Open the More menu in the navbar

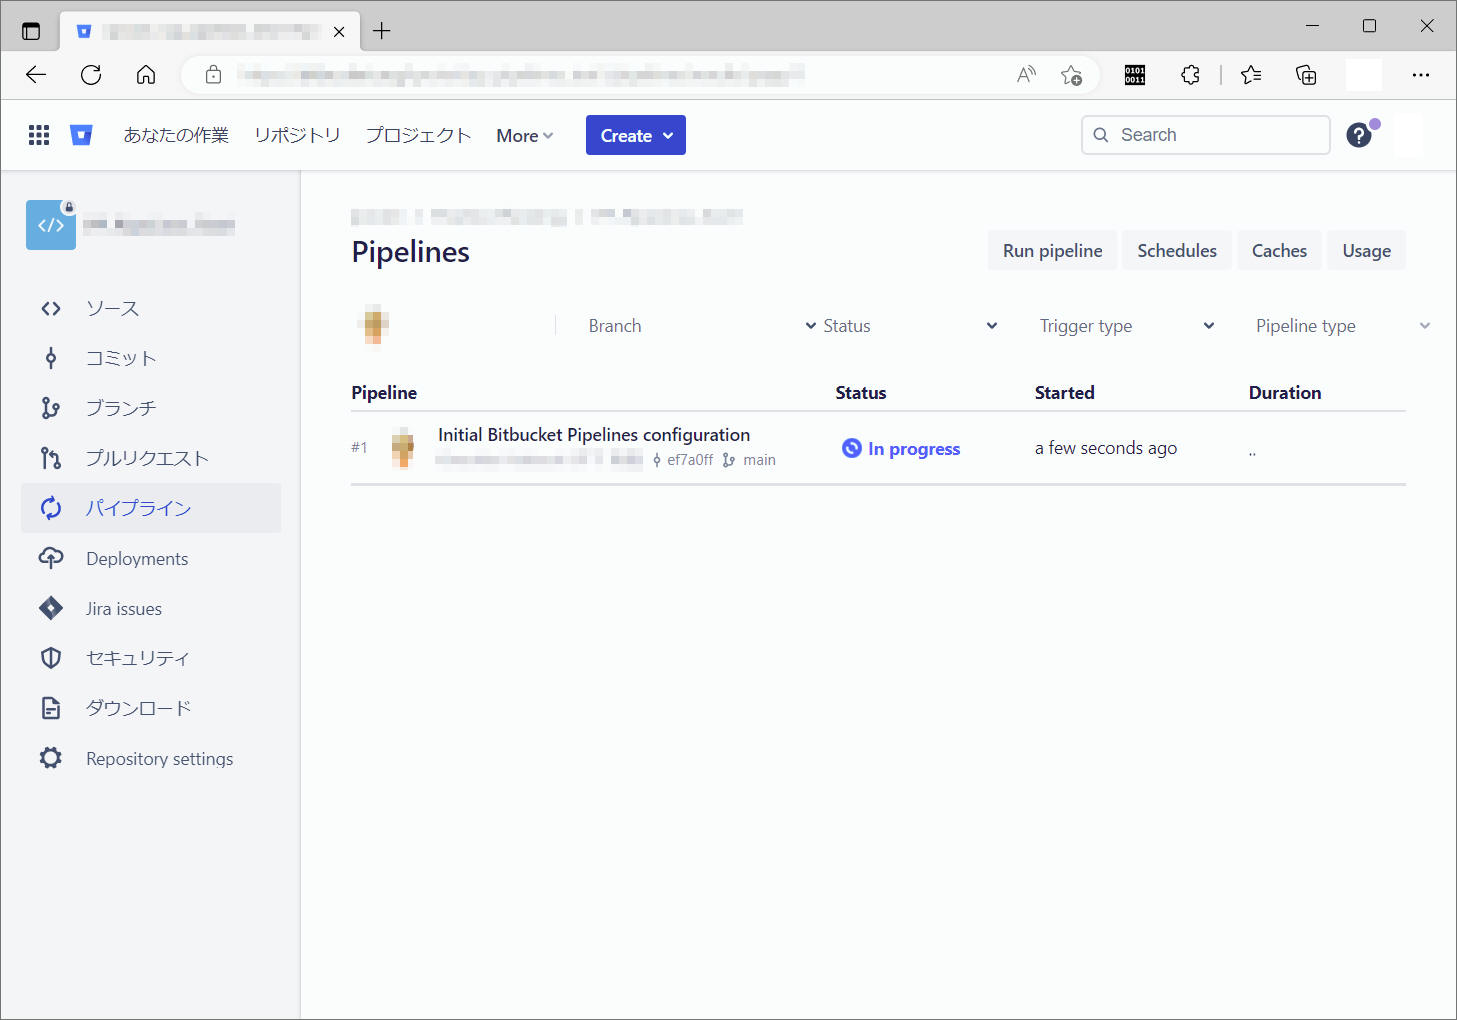(523, 135)
